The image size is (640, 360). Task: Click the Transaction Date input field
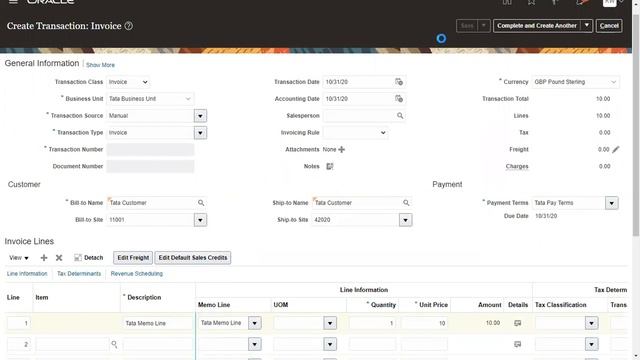[x=358, y=82]
